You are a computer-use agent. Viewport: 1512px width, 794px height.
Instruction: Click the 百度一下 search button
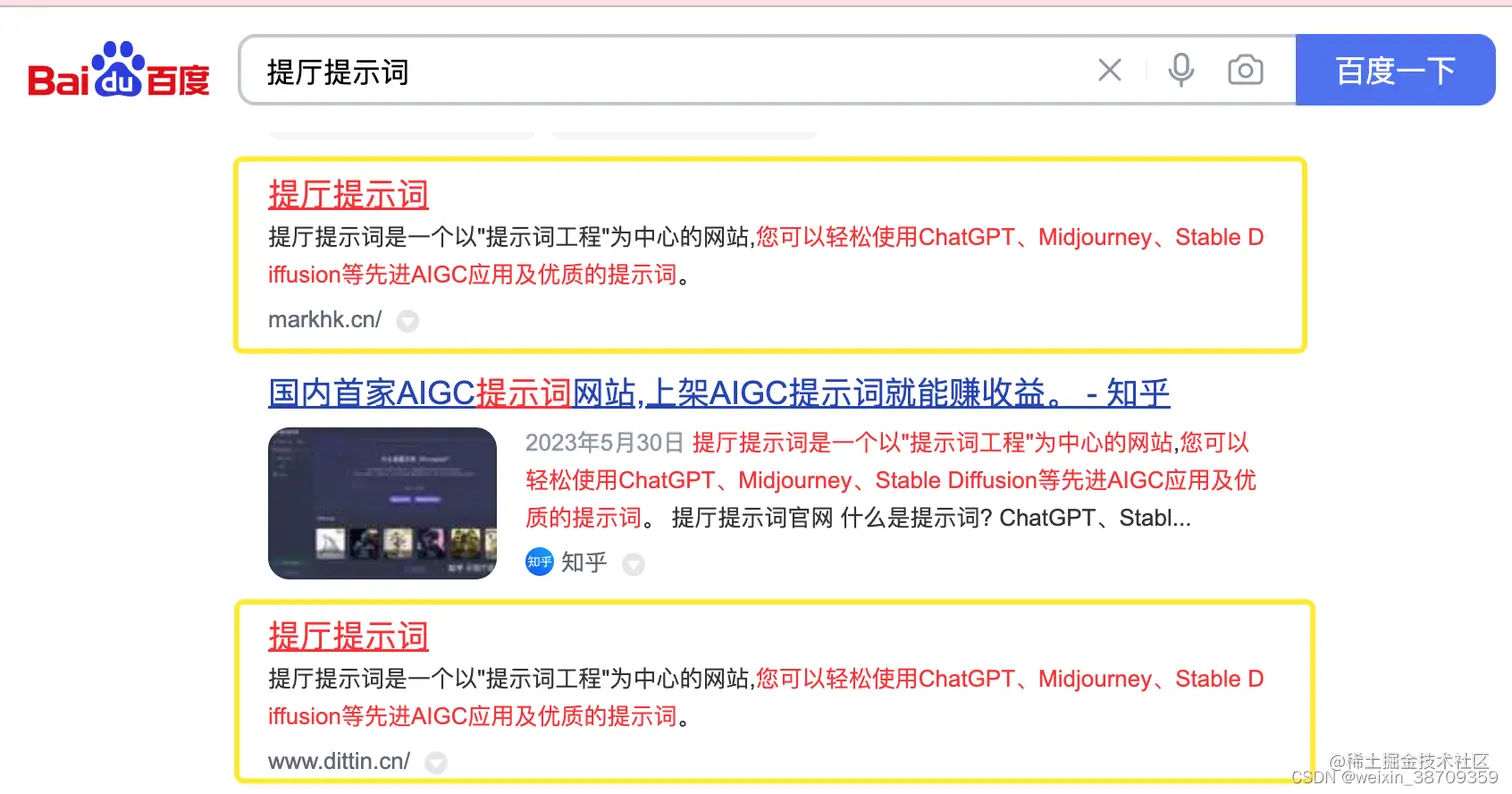coord(1395,69)
